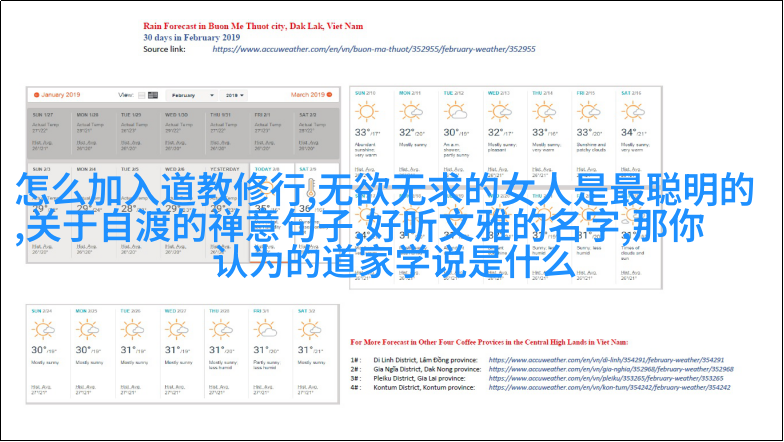This screenshot has height=442, width=784.
Task: Go to previous month January 2019
Action: tap(59, 95)
